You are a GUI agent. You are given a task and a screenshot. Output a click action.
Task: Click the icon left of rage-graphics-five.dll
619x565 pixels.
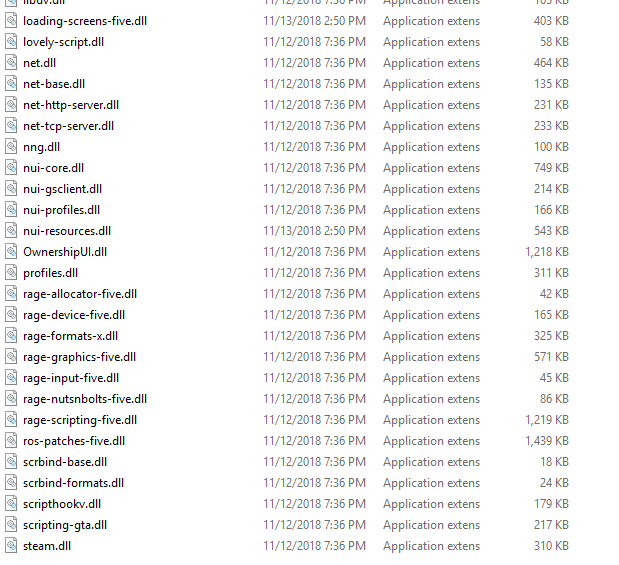[x=11, y=357]
